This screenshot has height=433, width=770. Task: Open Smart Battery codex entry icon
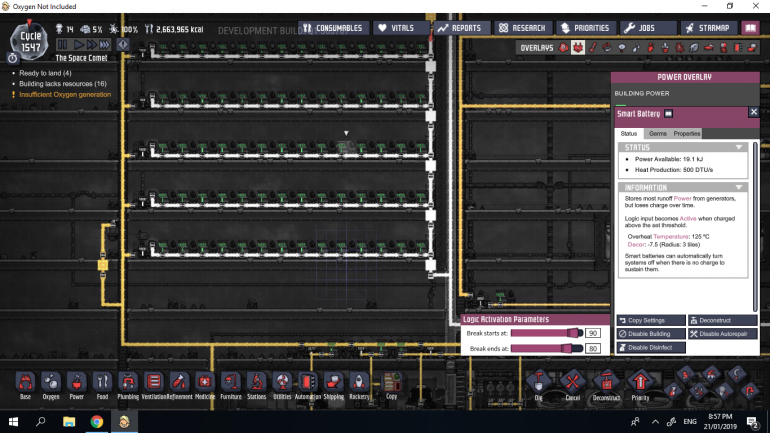click(x=668, y=113)
